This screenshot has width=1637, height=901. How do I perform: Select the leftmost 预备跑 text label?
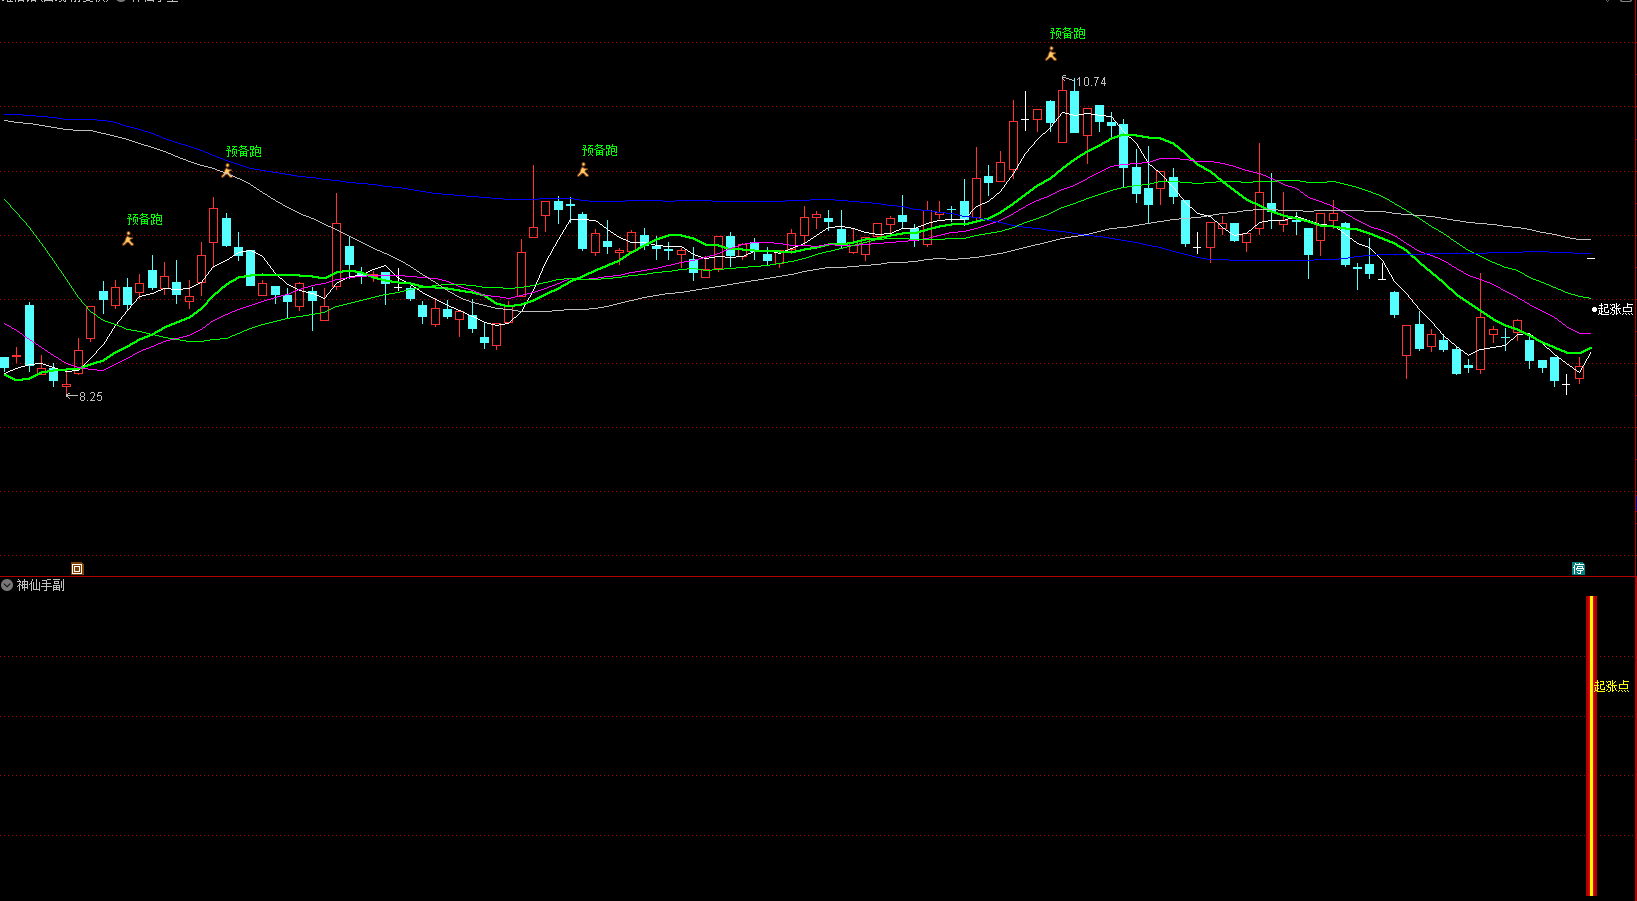click(x=144, y=219)
